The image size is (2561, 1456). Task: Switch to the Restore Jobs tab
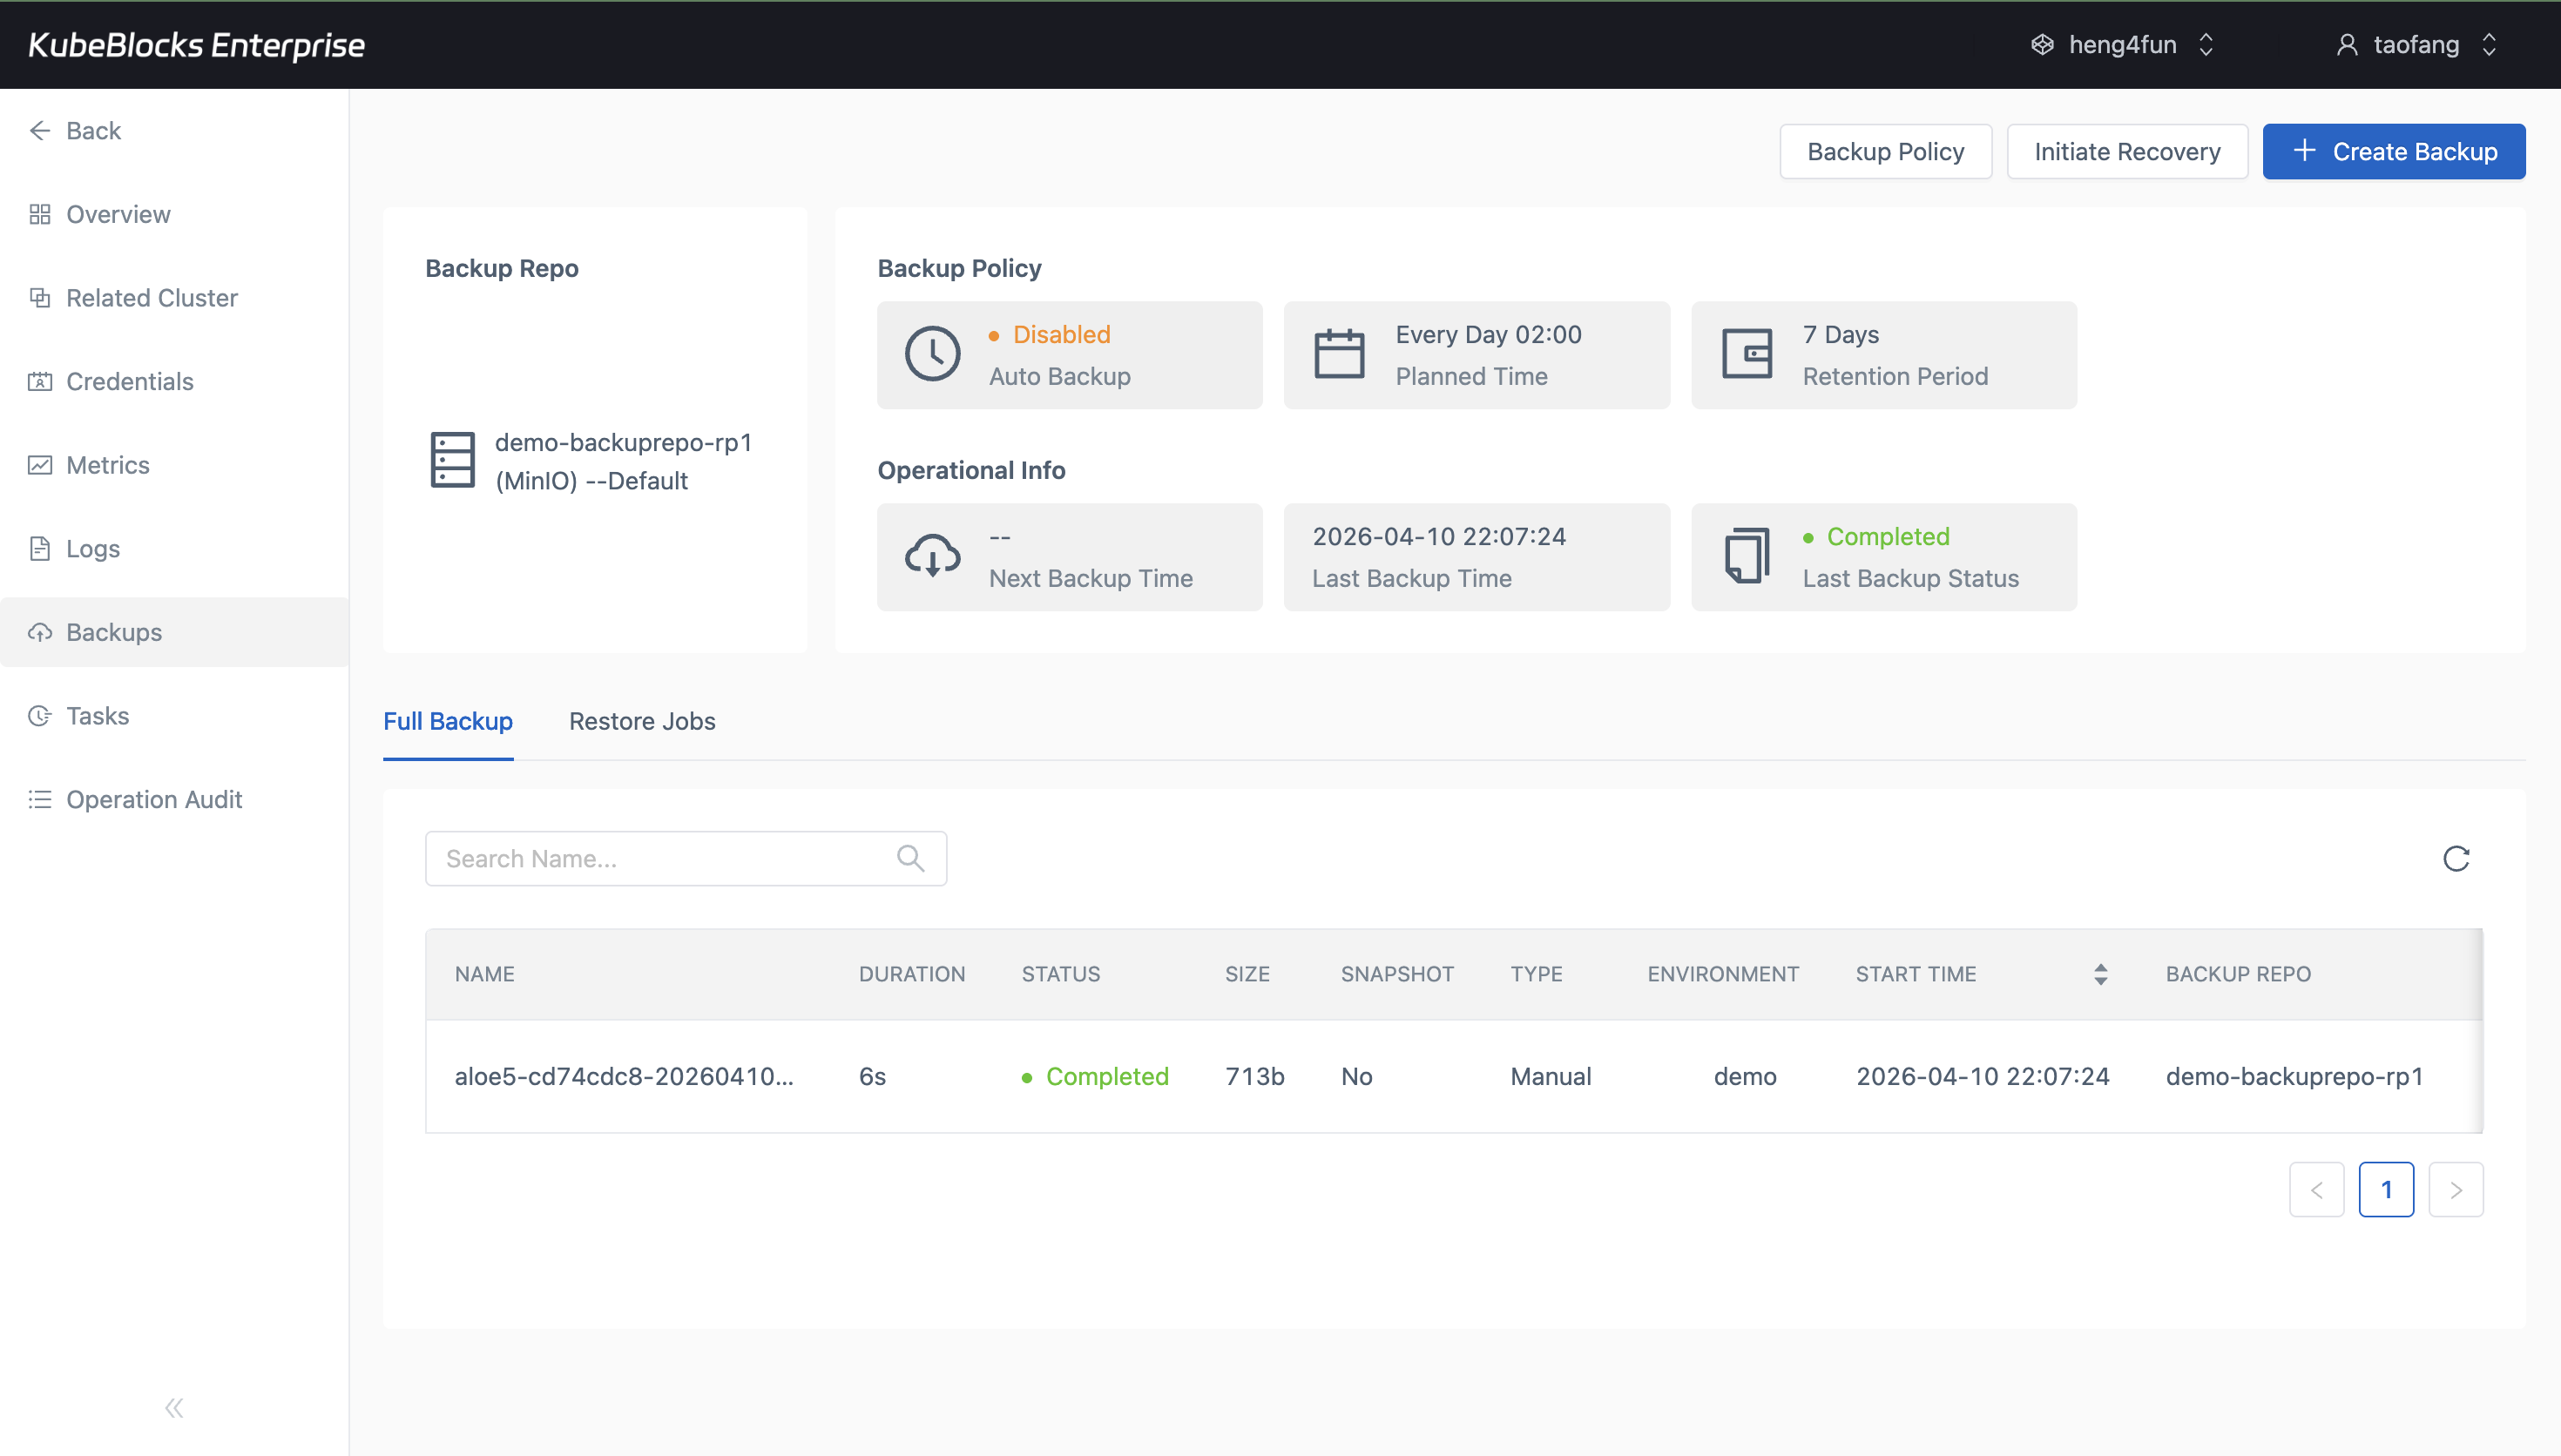tap(642, 721)
